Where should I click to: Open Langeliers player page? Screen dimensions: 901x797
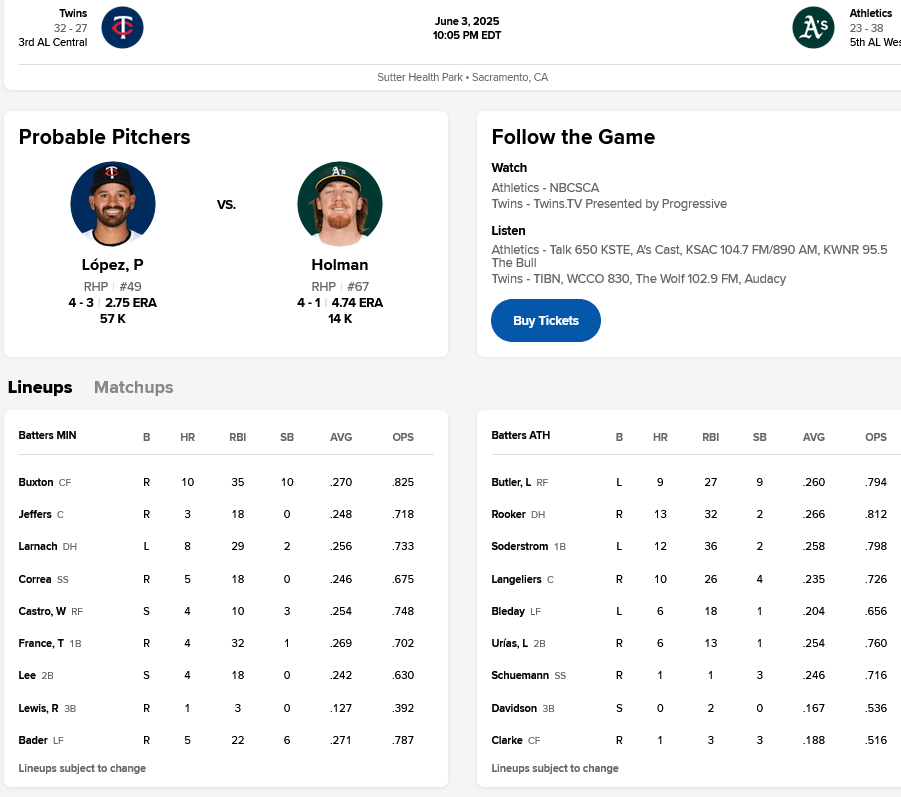point(516,579)
